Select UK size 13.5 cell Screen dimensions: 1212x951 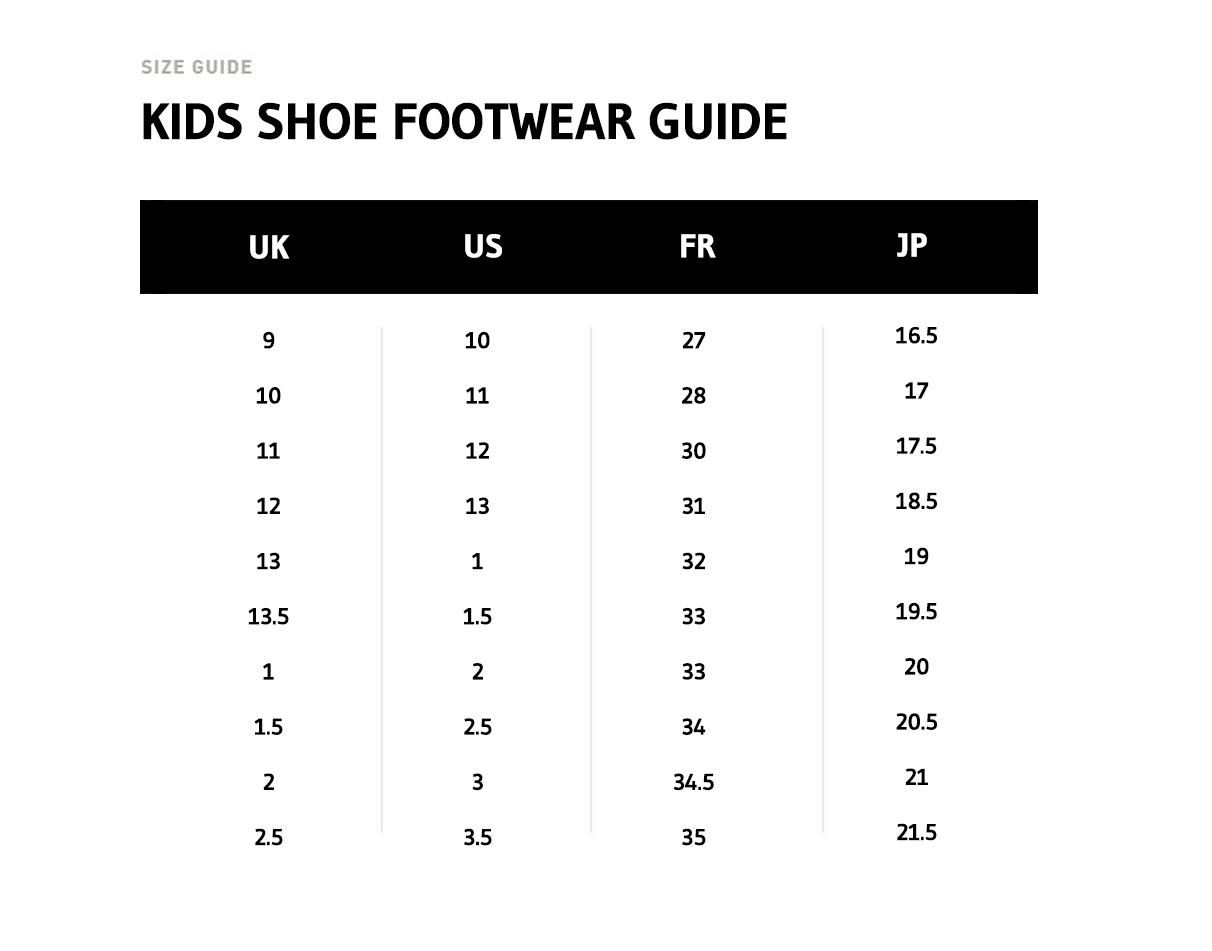[x=268, y=617]
